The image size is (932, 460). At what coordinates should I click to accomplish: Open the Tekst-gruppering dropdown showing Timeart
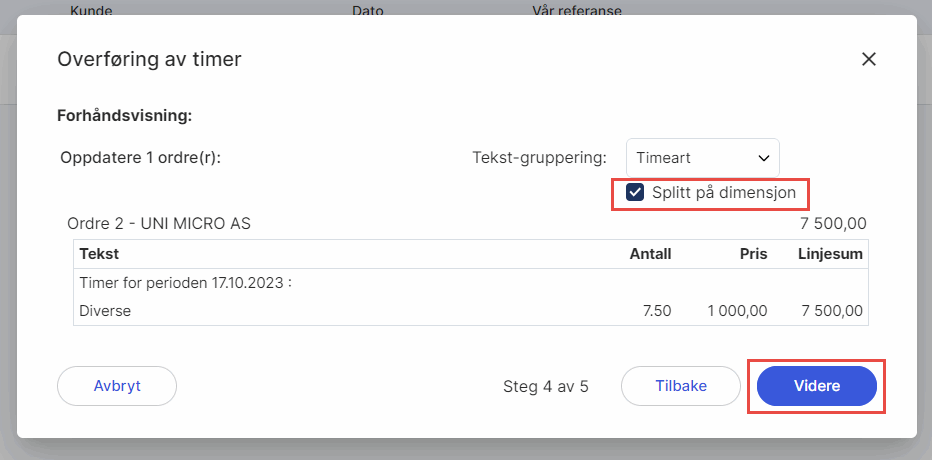click(702, 158)
